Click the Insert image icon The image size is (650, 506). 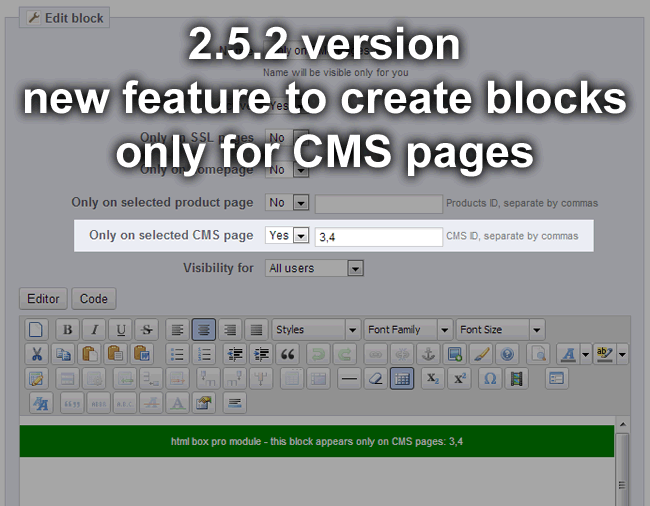point(455,354)
